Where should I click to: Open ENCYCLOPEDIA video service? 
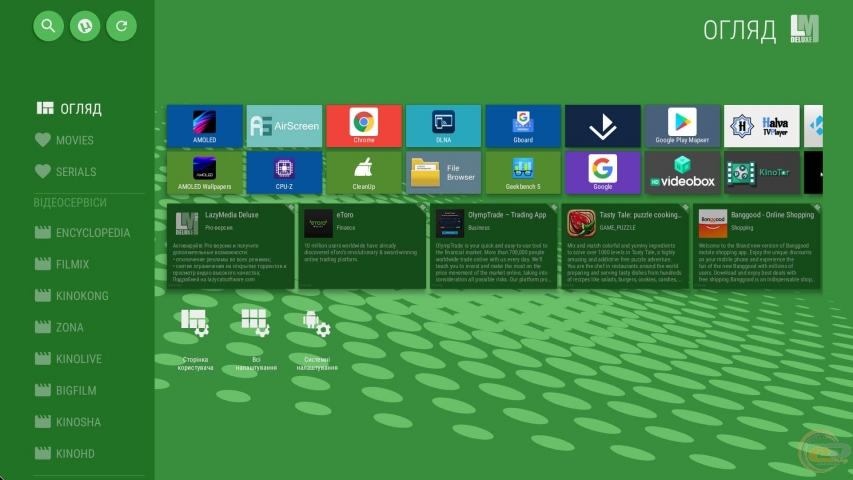[82, 233]
